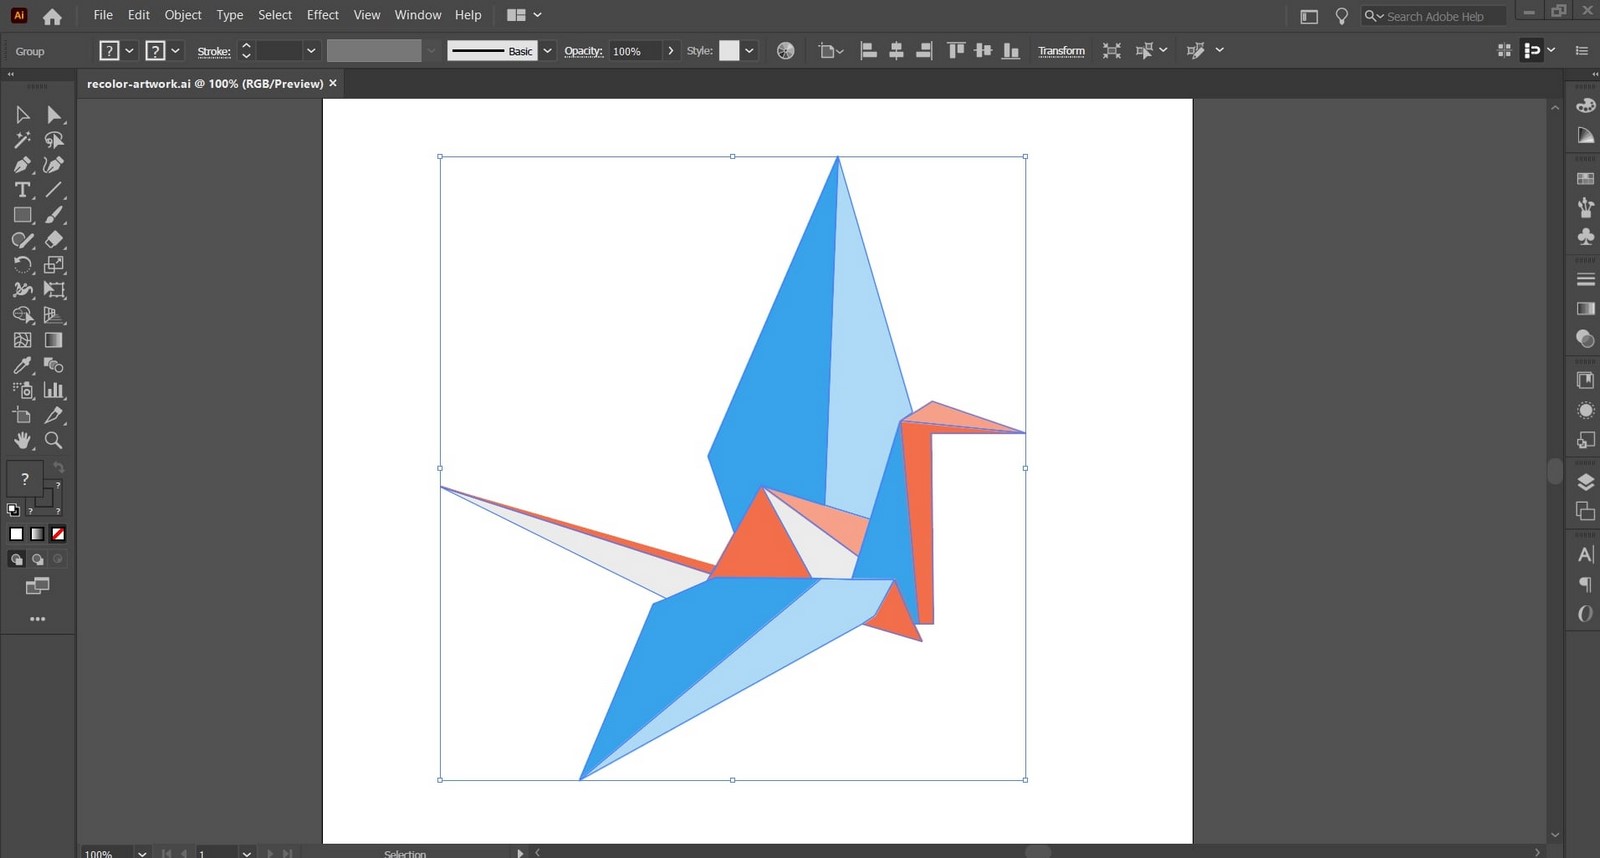The width and height of the screenshot is (1600, 858).
Task: Click the Stroke label link
Action: [214, 51]
